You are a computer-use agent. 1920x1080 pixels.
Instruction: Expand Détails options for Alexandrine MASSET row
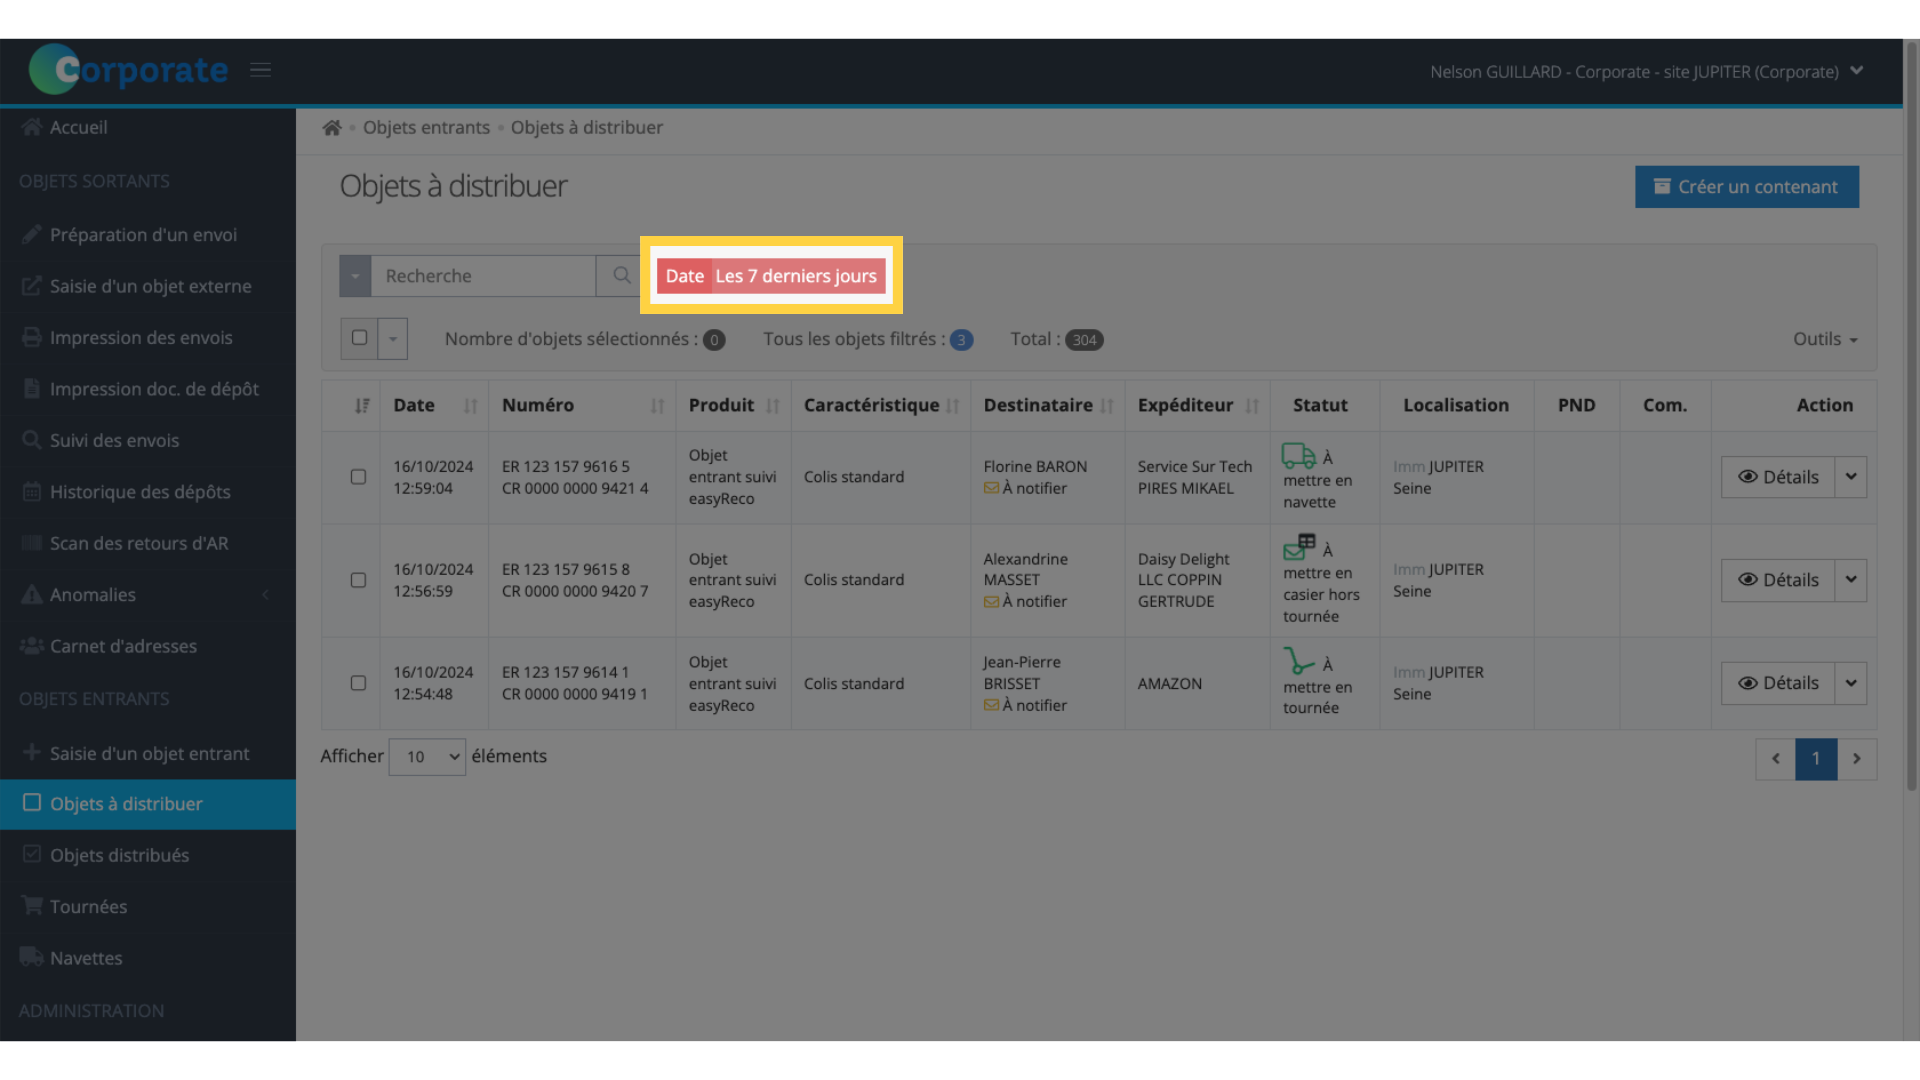pyautogui.click(x=1851, y=580)
